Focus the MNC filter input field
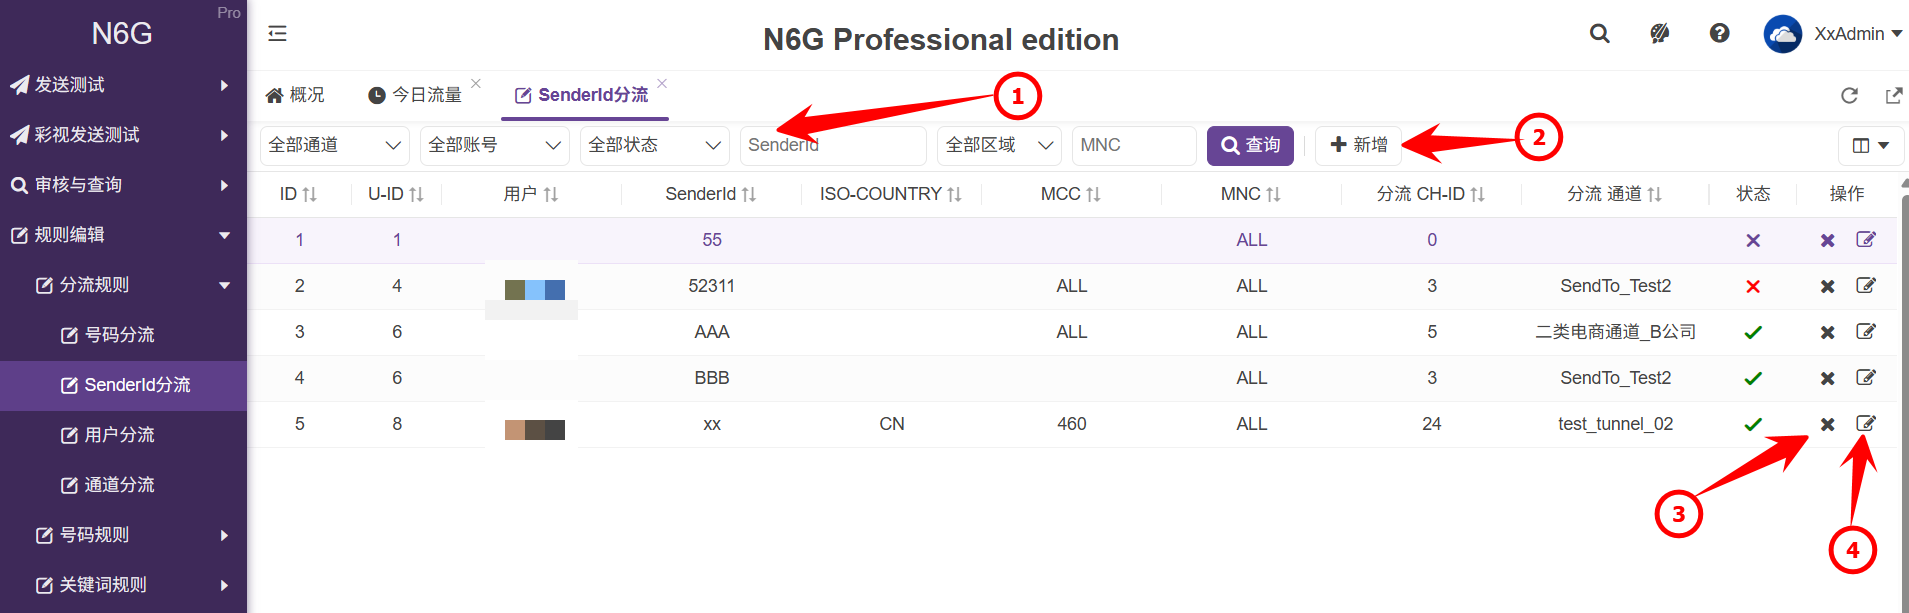 1133,145
